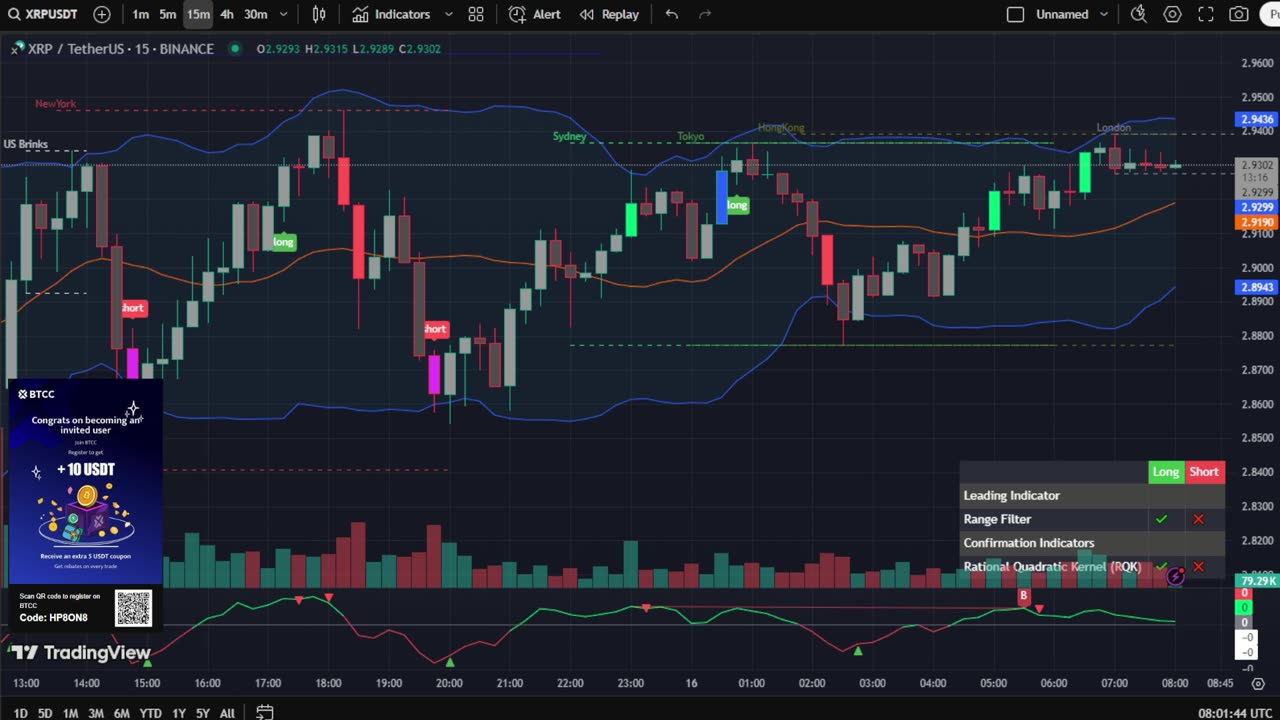Select the 15m timeframe
Viewport: 1280px width, 720px height.
(198, 14)
